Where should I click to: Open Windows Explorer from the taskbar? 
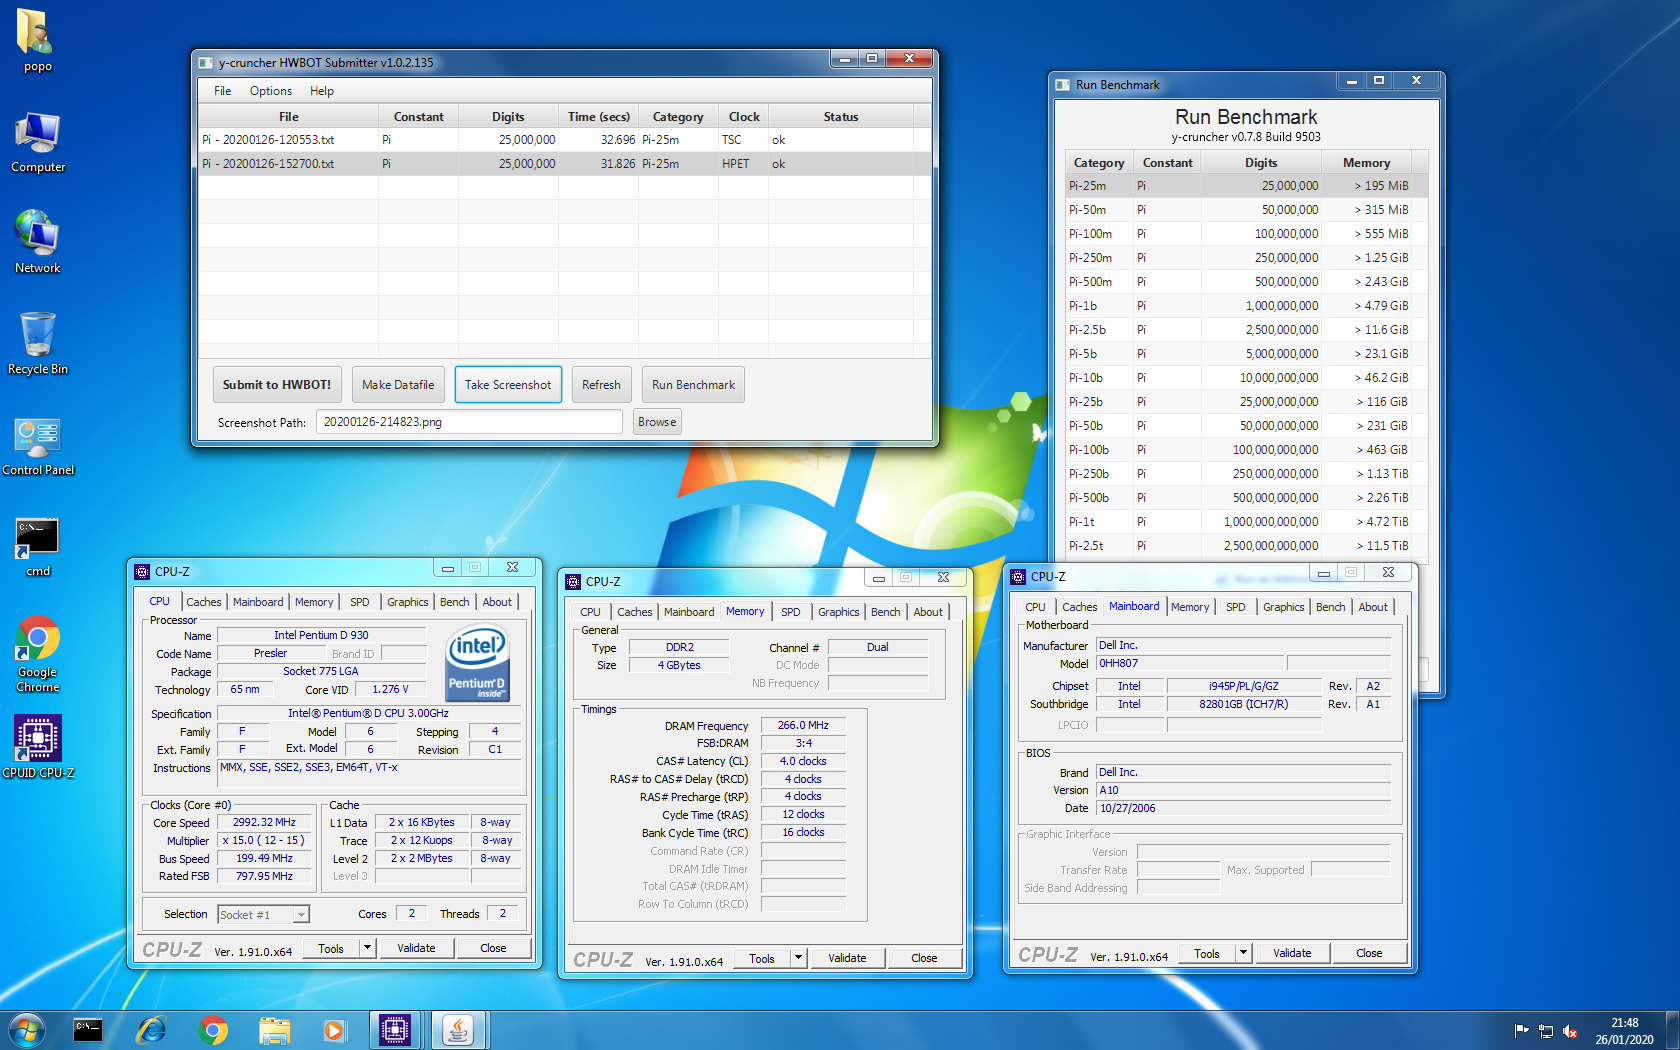[x=274, y=1030]
